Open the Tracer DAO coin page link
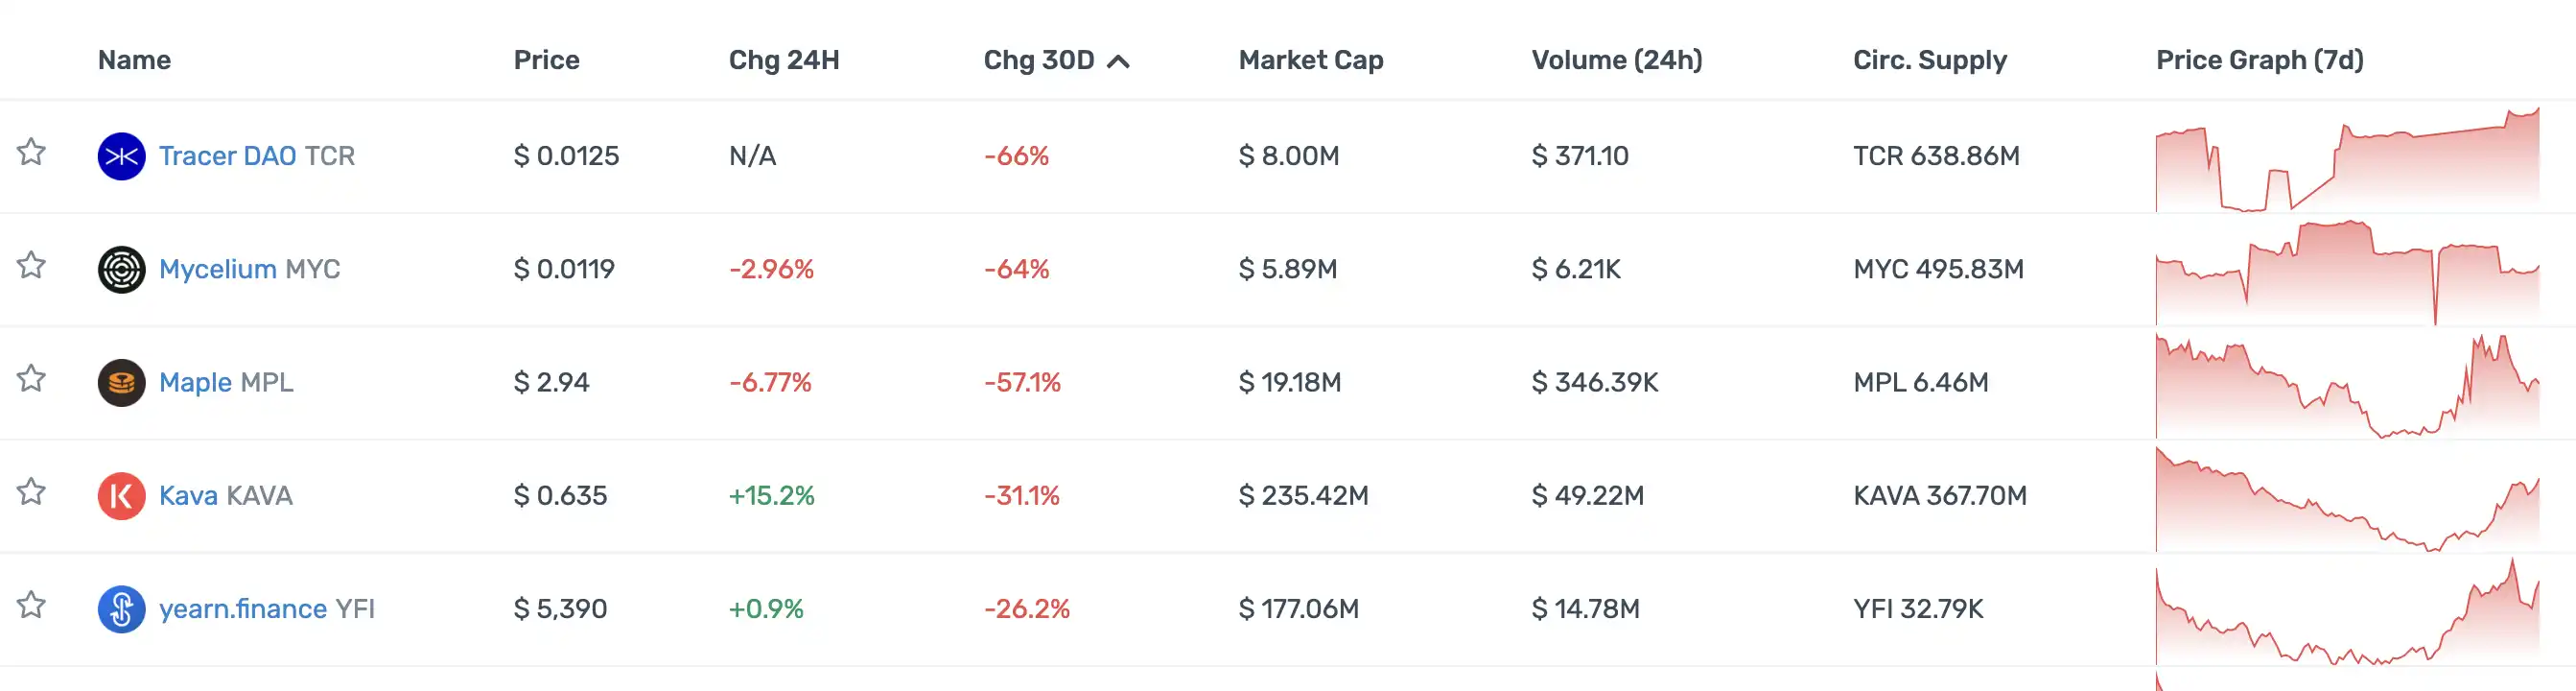This screenshot has height=691, width=2576. 227,156
